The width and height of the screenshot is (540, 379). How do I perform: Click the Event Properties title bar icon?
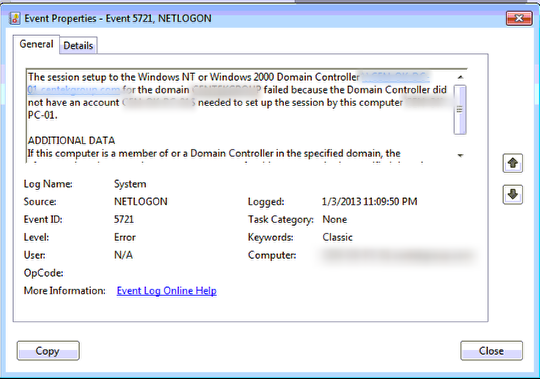click(14, 18)
